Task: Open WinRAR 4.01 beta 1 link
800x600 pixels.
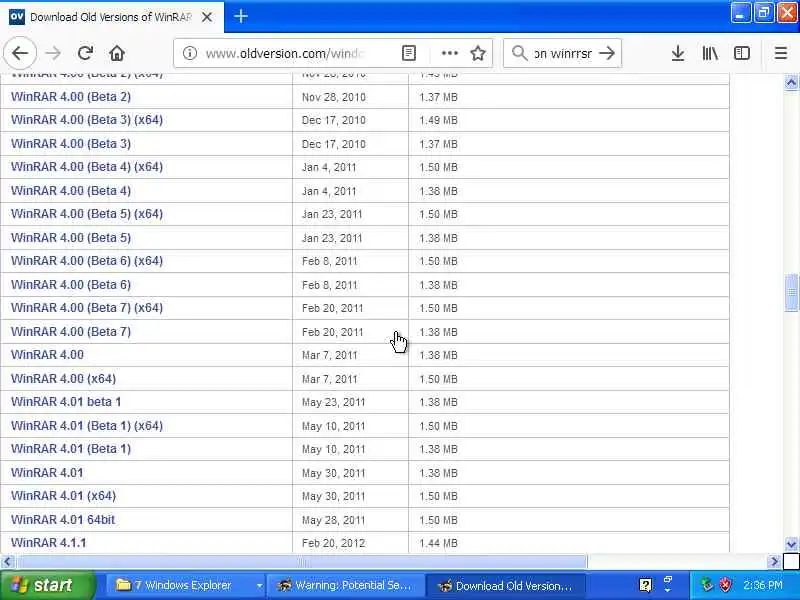Action: [66, 402]
